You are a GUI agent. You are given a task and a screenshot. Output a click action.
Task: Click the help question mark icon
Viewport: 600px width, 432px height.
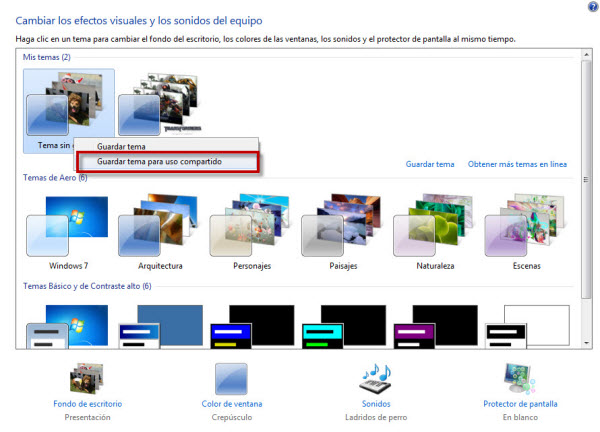(593, 7)
